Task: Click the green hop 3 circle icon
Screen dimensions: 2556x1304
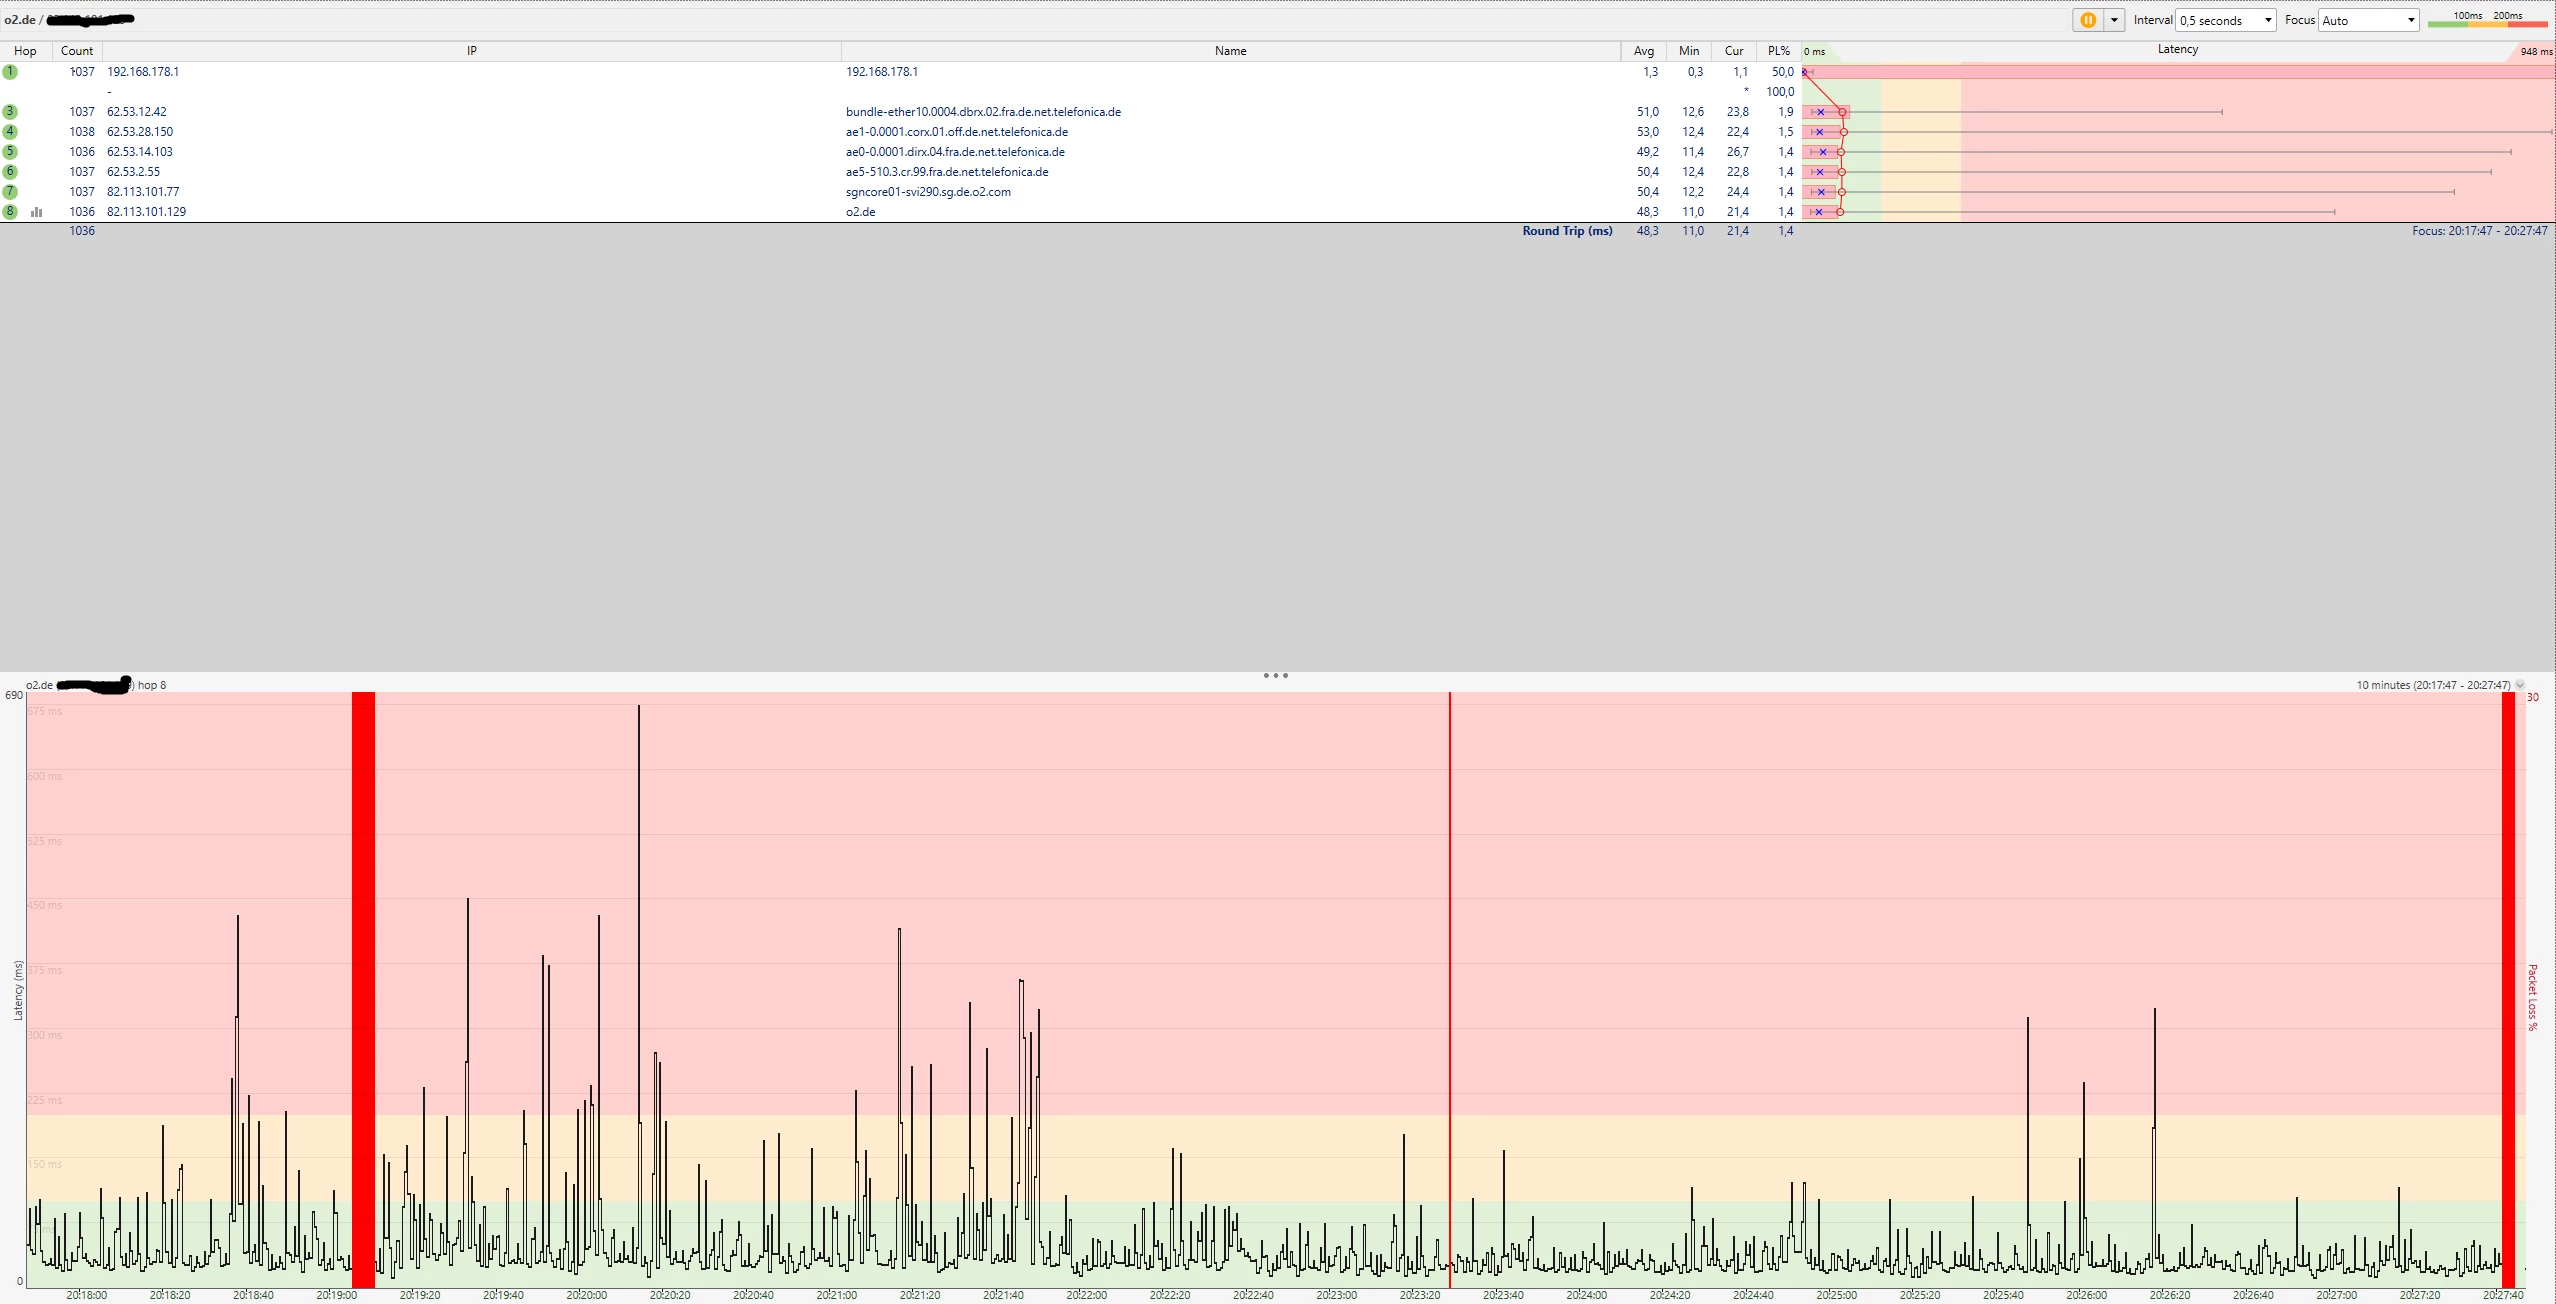Action: coord(10,112)
